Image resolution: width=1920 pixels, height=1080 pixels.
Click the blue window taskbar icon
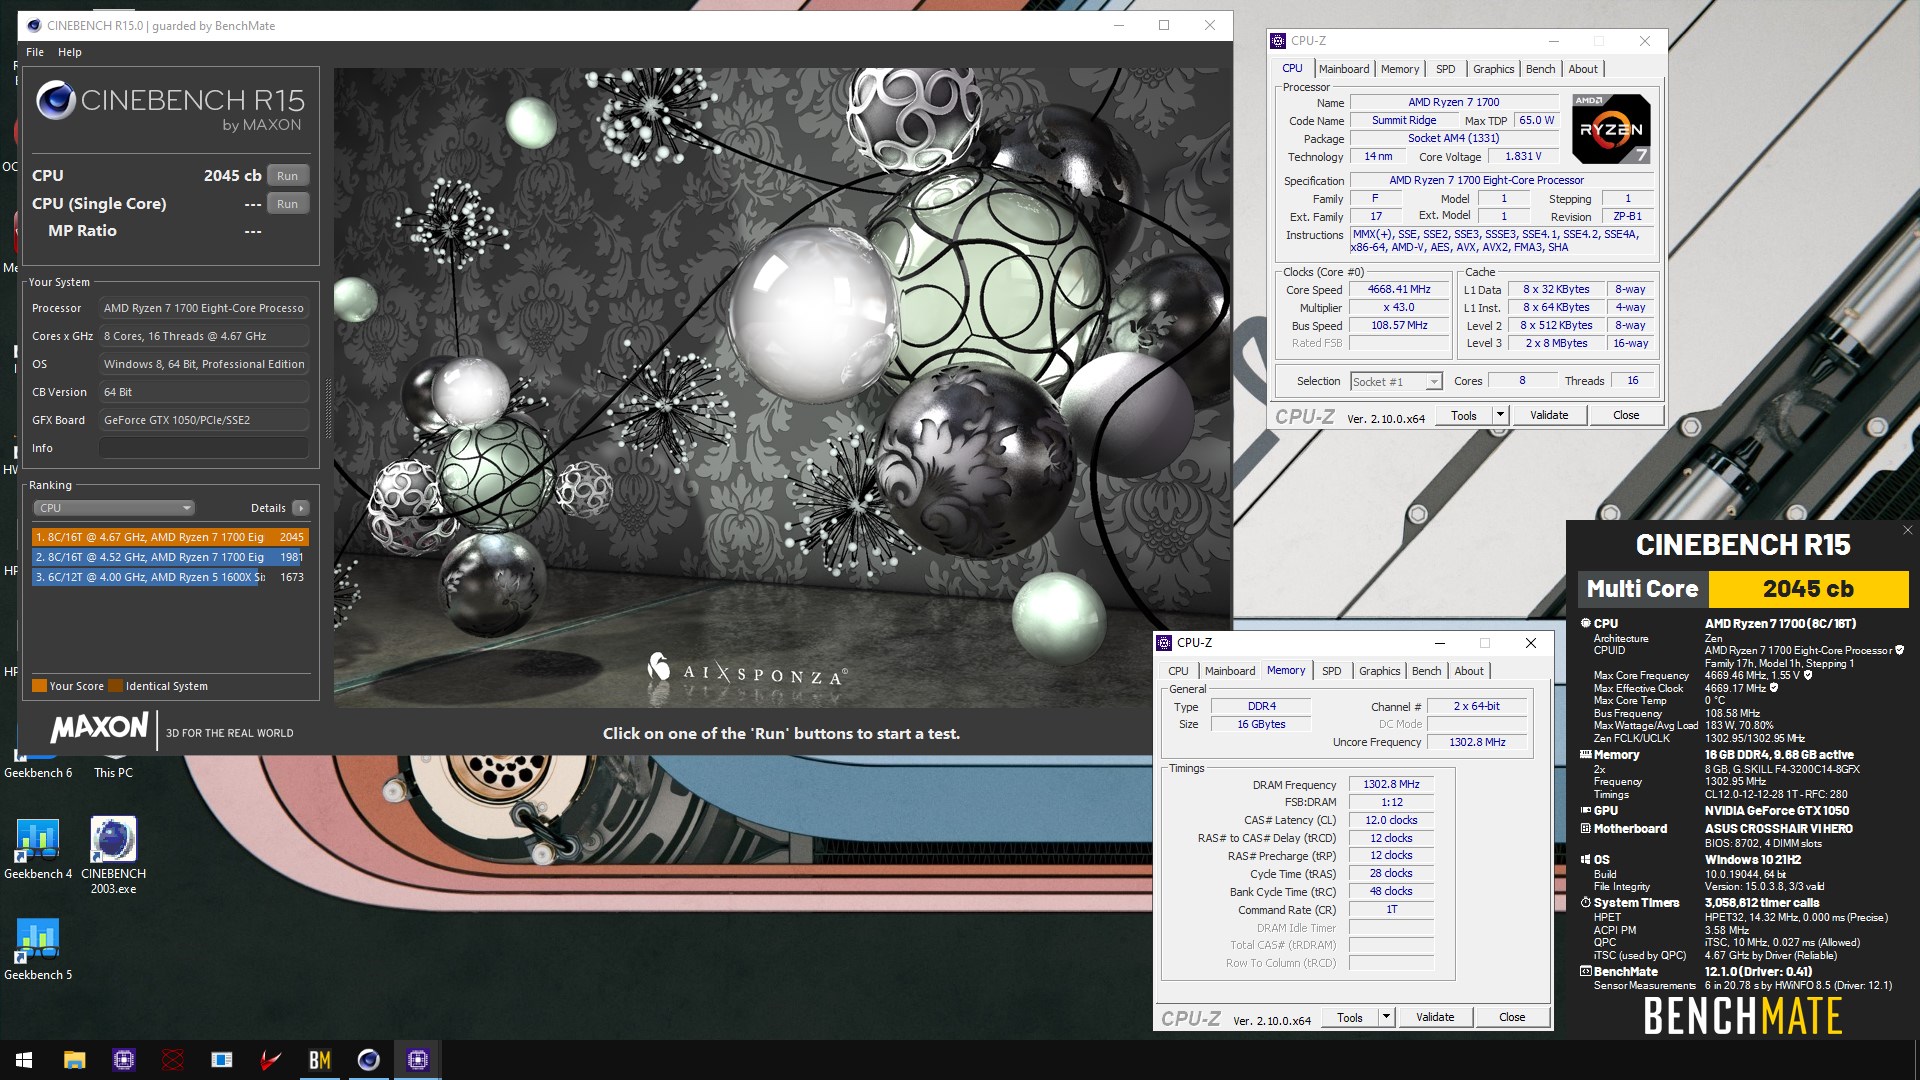pyautogui.click(x=222, y=1060)
